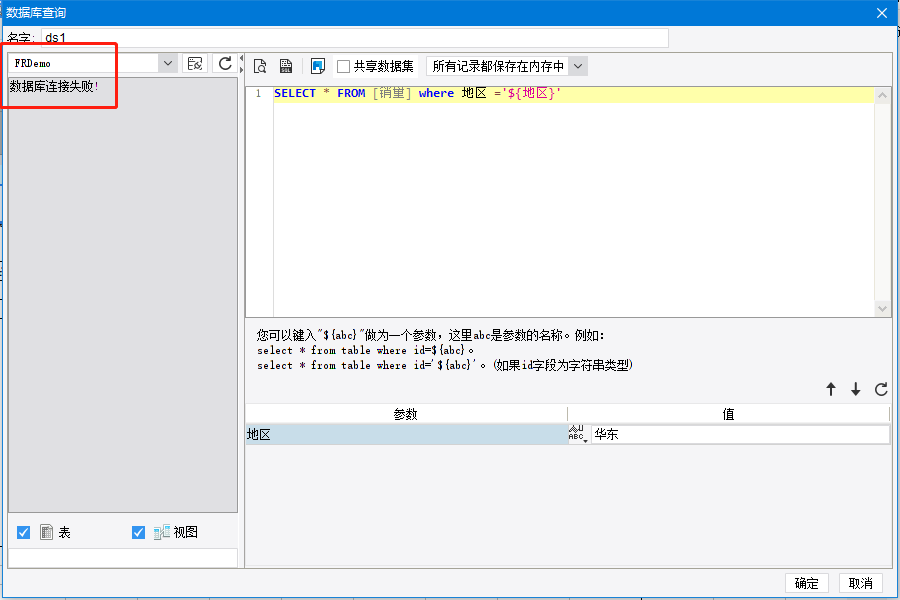This screenshot has width=900, height=600.
Task: Enable the 共享数据集 checkbox
Action: tap(343, 67)
